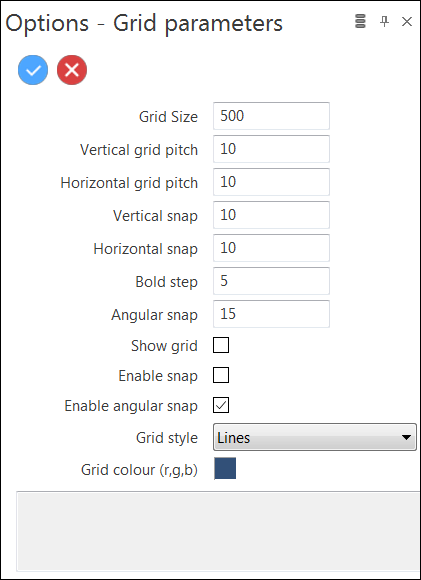Click the Grid Size input field
The image size is (421, 580).
pos(271,116)
